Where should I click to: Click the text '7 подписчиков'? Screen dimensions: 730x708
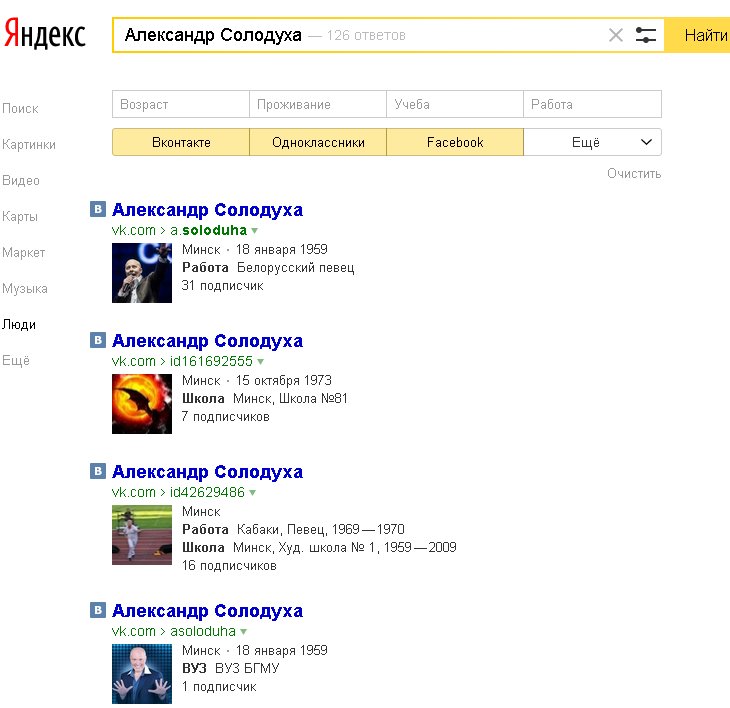[226, 417]
